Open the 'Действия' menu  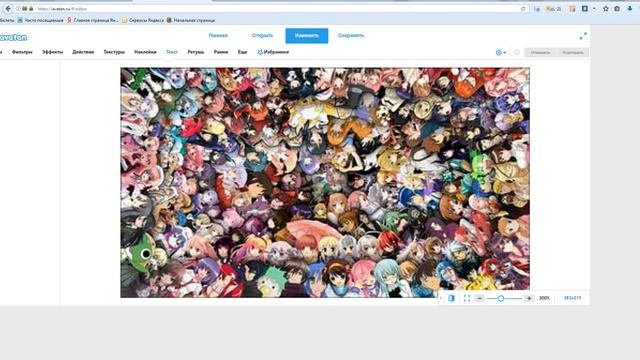83,52
